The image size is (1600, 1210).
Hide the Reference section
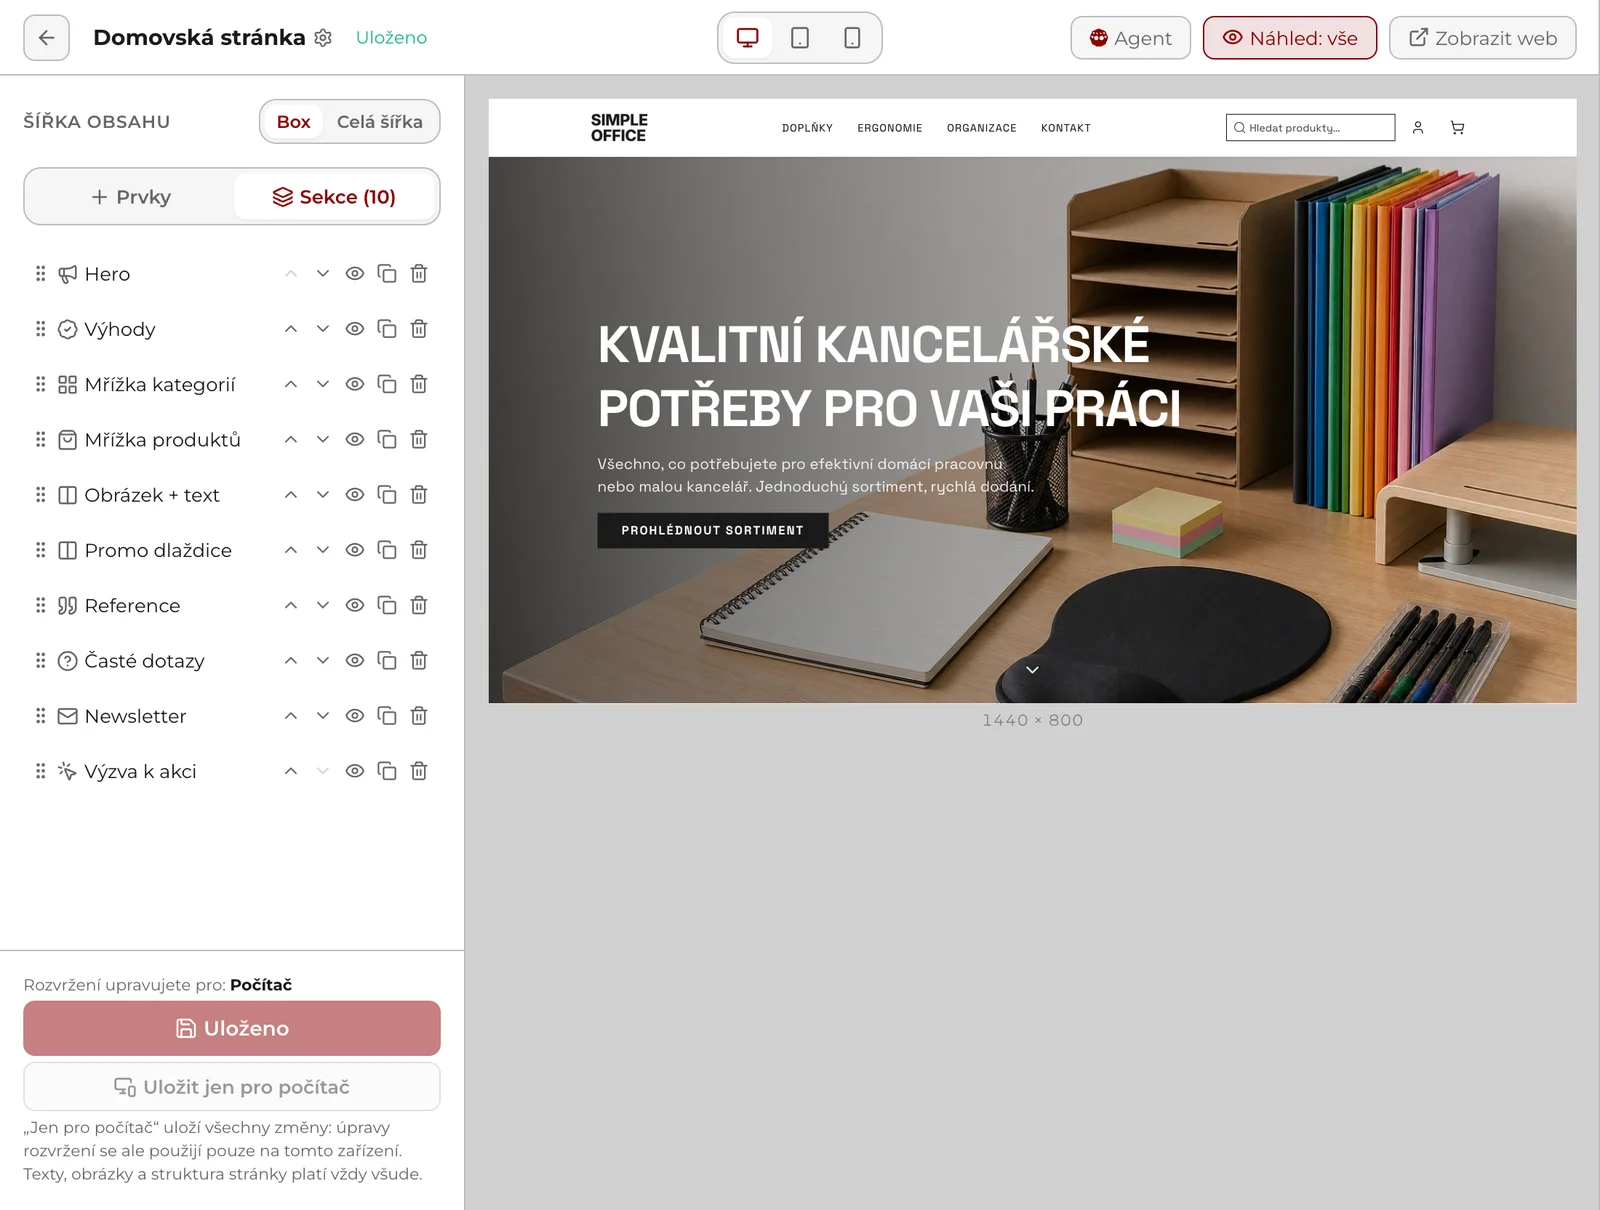pos(355,605)
